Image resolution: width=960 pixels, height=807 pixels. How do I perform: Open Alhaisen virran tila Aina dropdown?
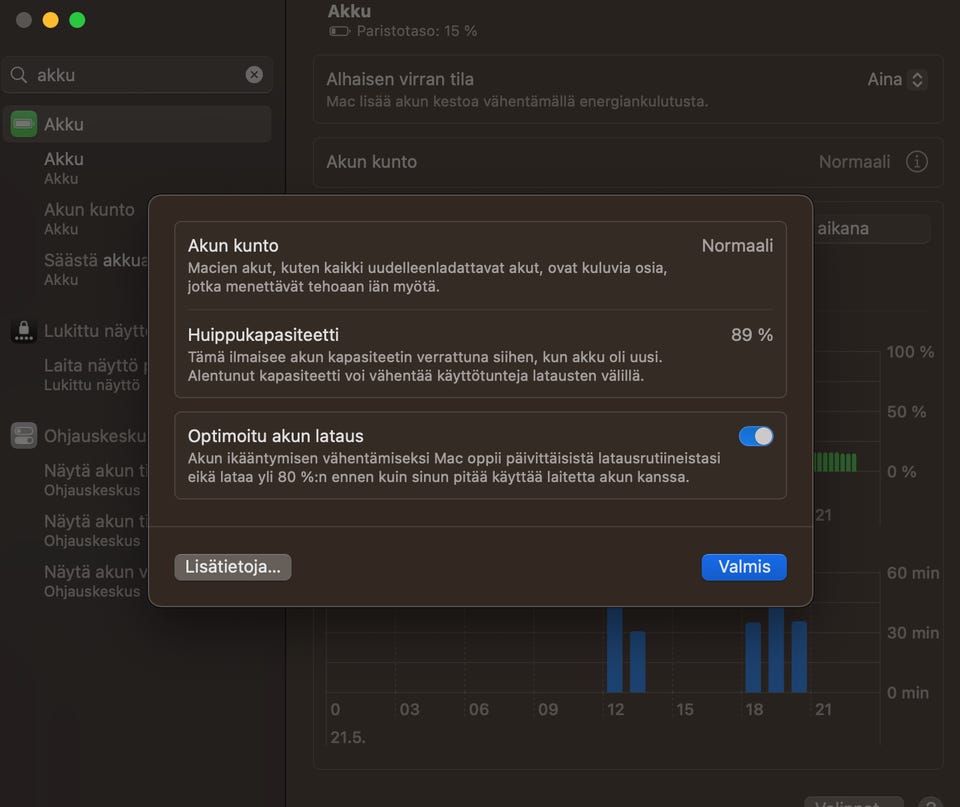896,80
